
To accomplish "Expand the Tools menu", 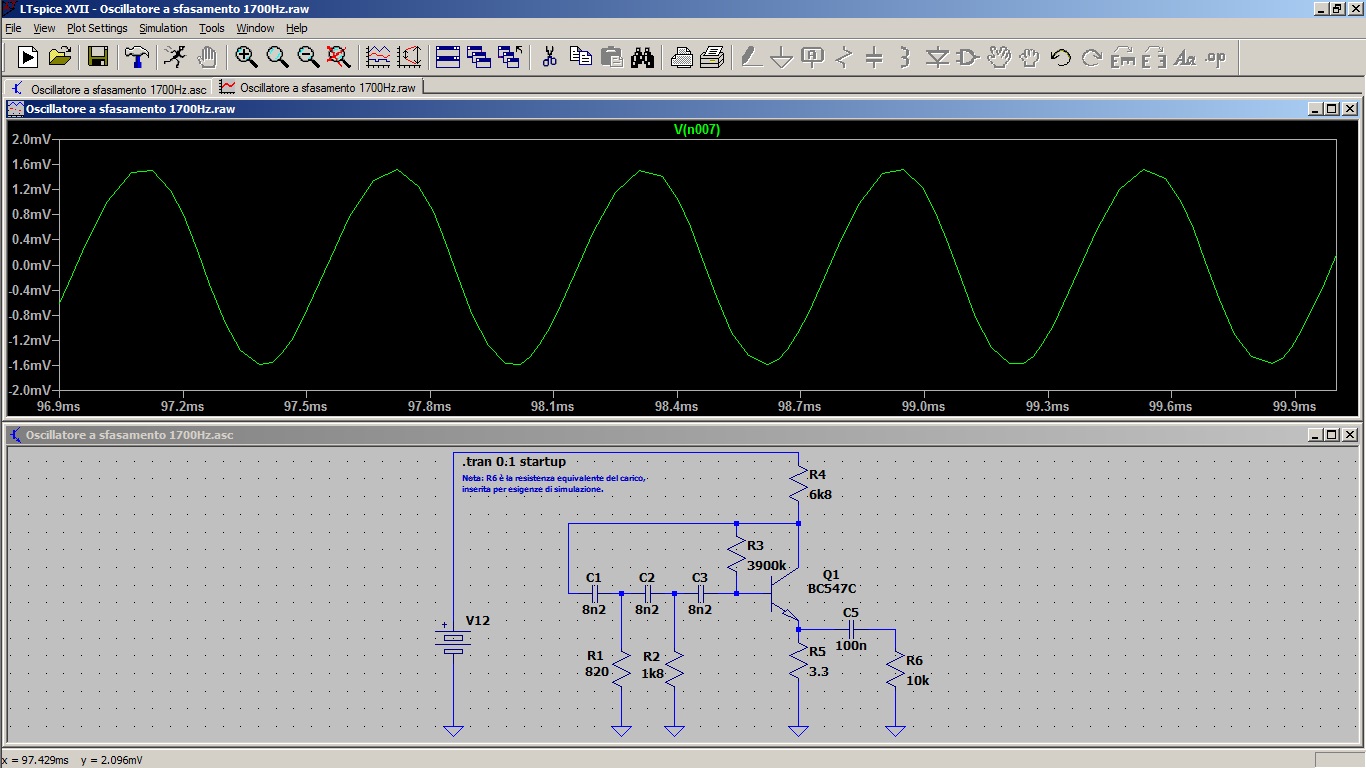I will tap(212, 28).
